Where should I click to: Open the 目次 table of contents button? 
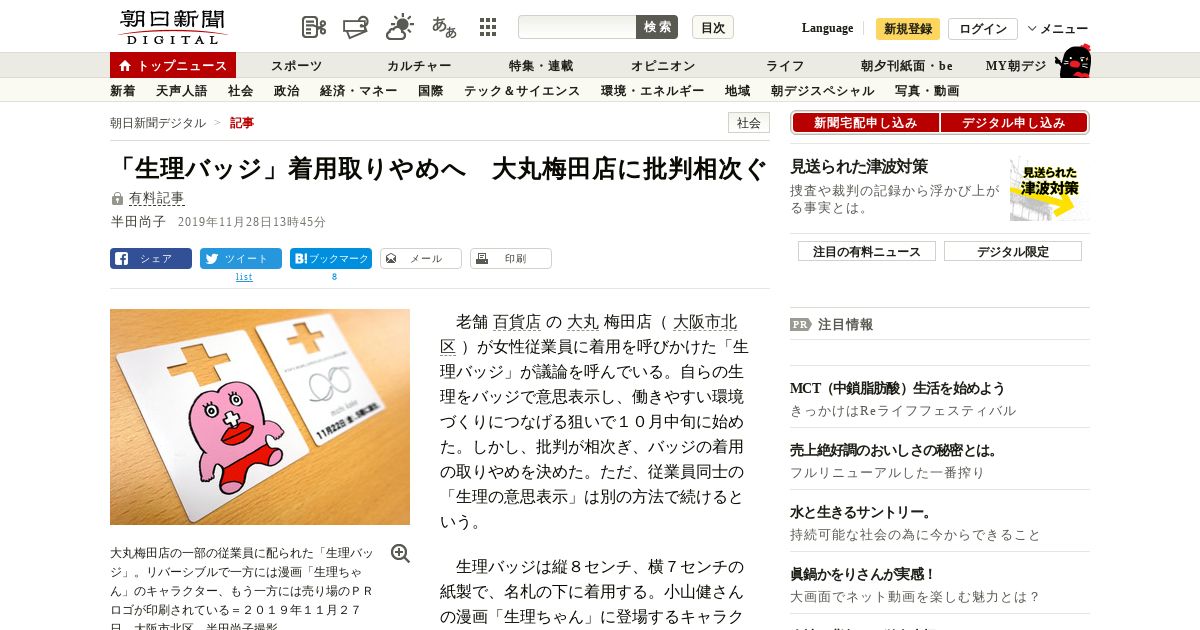pos(713,27)
